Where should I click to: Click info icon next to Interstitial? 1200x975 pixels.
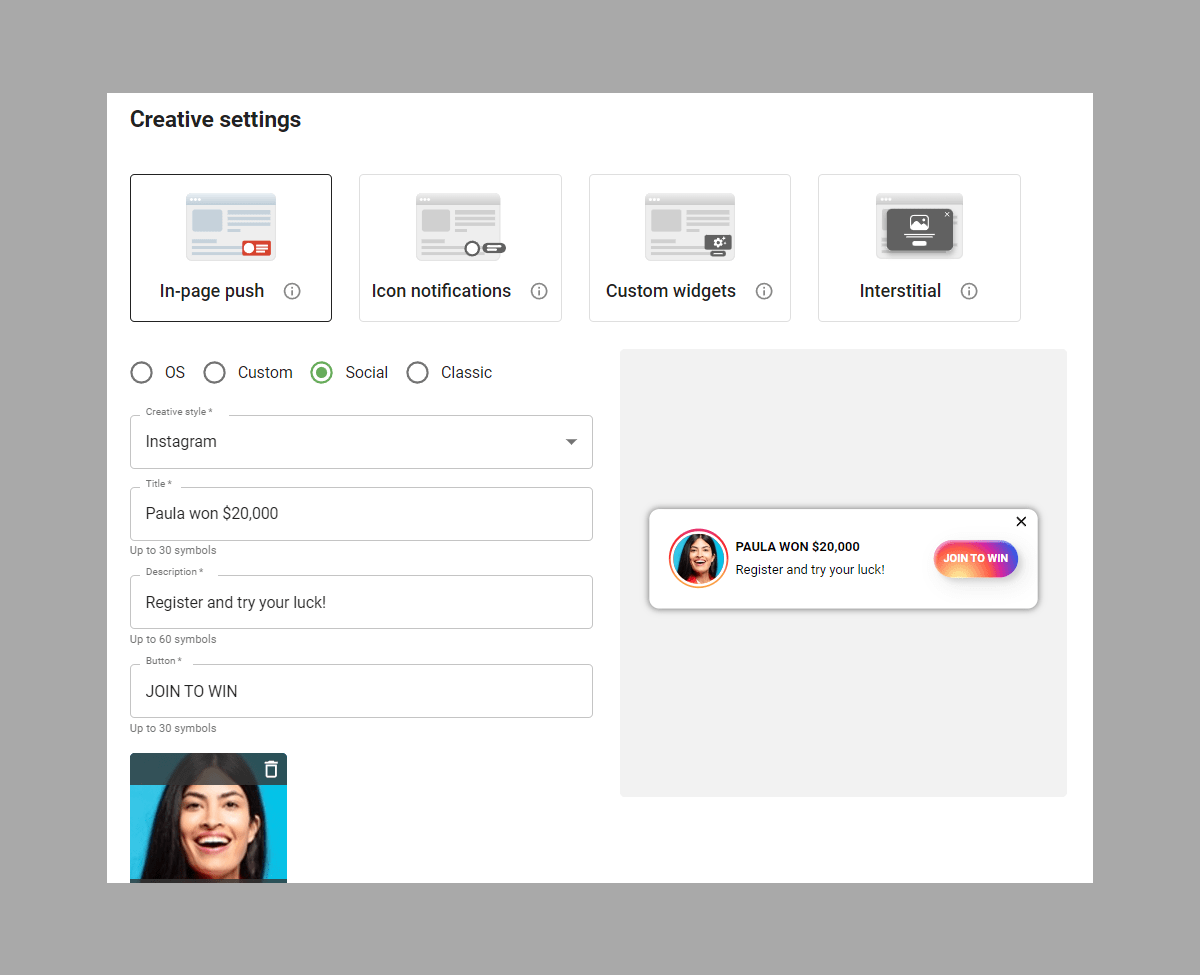click(x=969, y=291)
